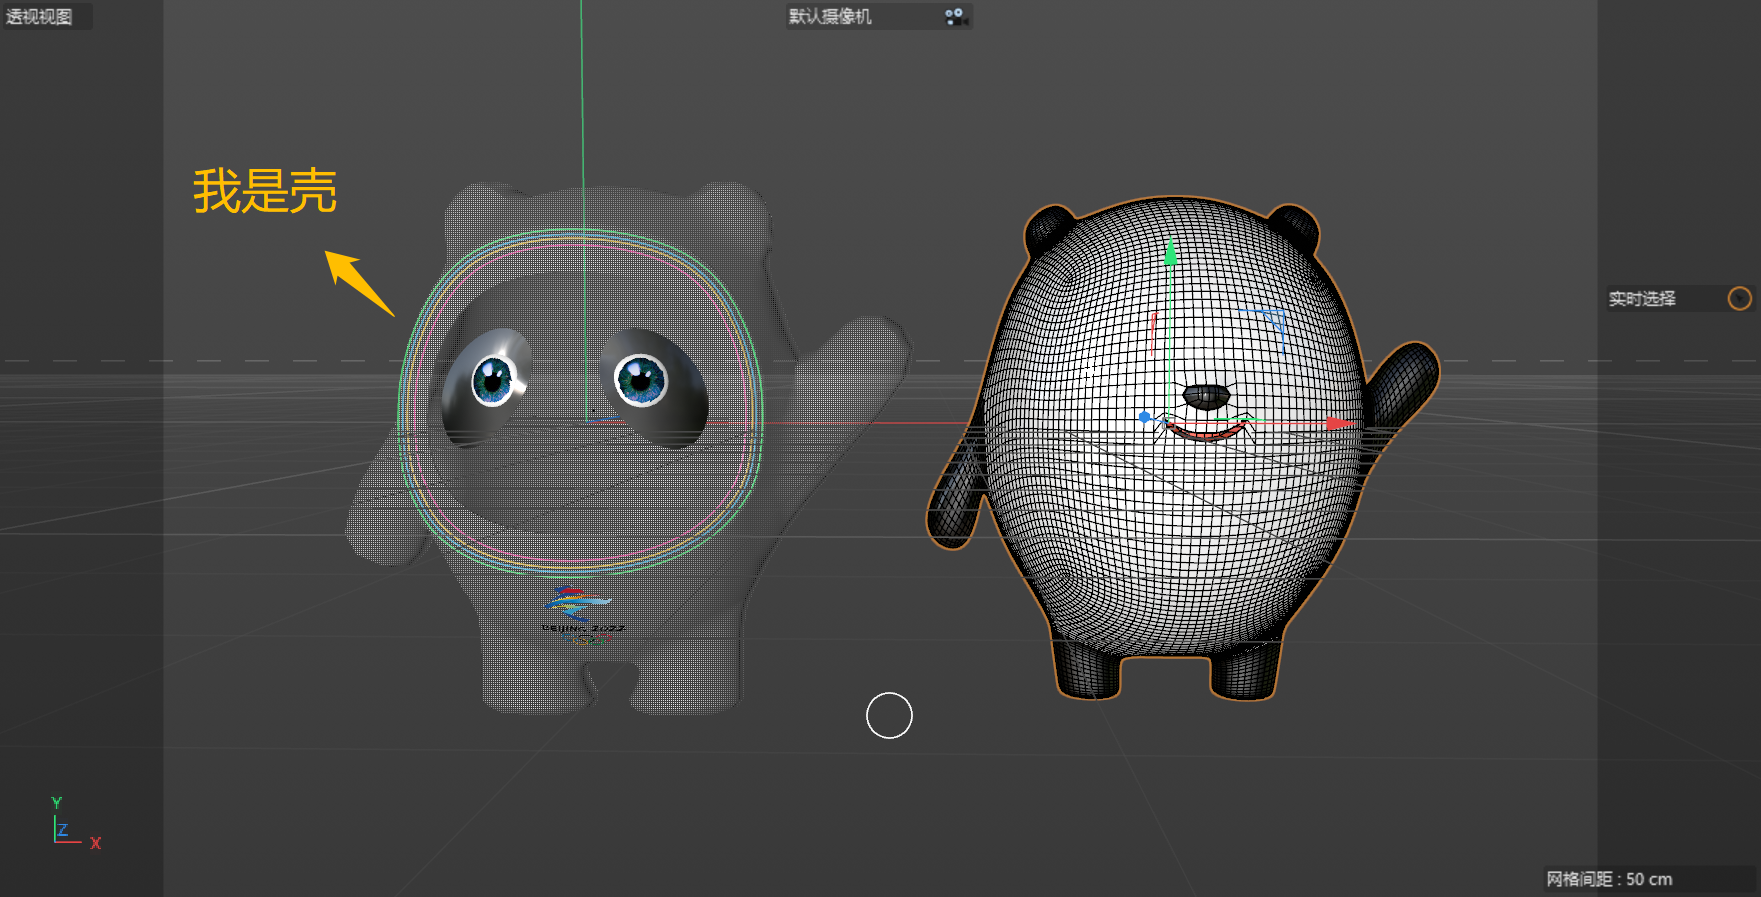Viewport: 1761px width, 897px height.
Task: Click the camera icon beside 默认摄像机
Action: point(955,16)
